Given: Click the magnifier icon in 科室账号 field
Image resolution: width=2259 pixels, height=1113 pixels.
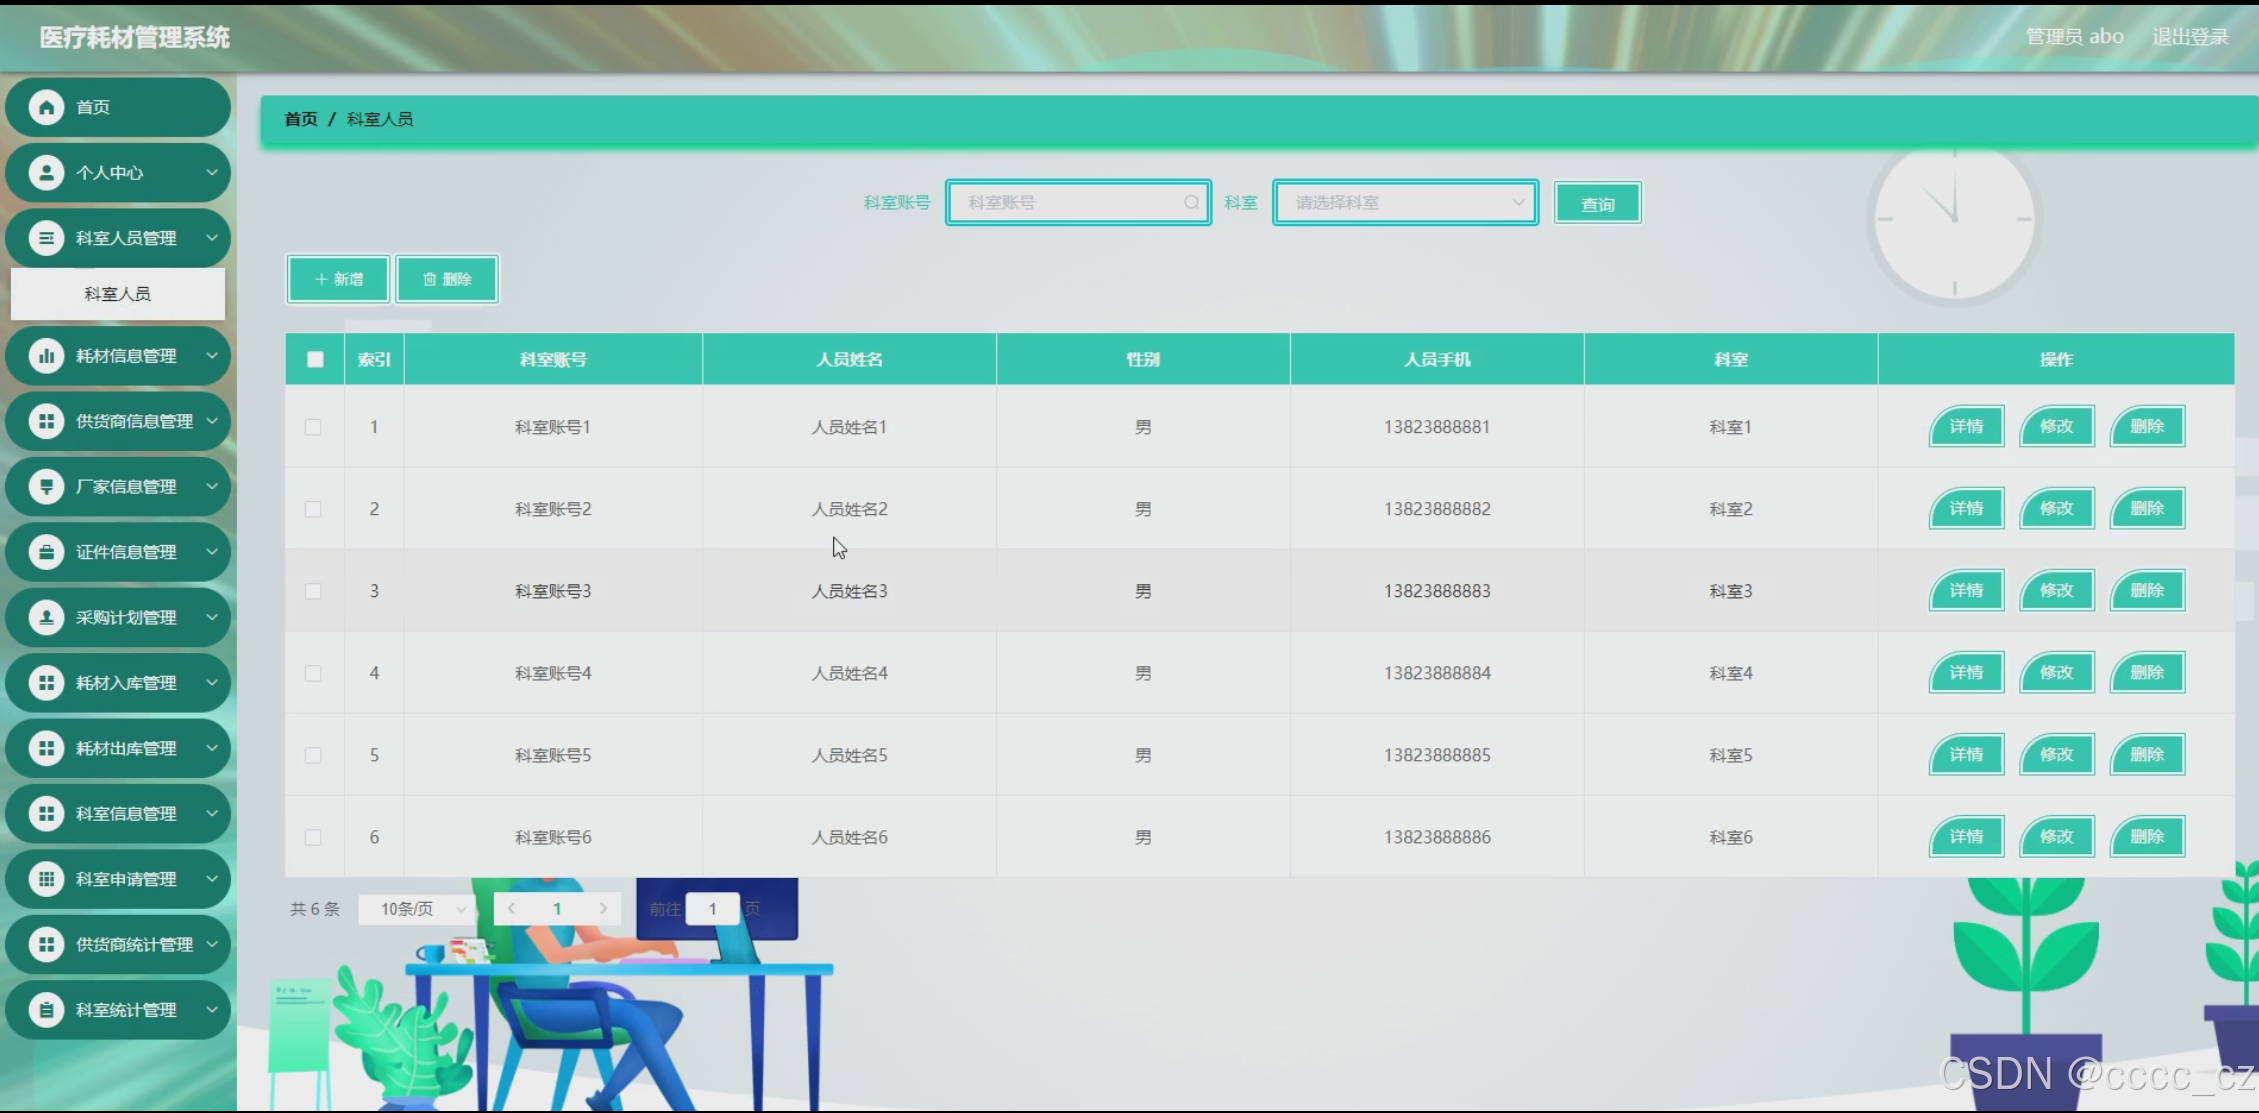Looking at the screenshot, I should [1191, 203].
